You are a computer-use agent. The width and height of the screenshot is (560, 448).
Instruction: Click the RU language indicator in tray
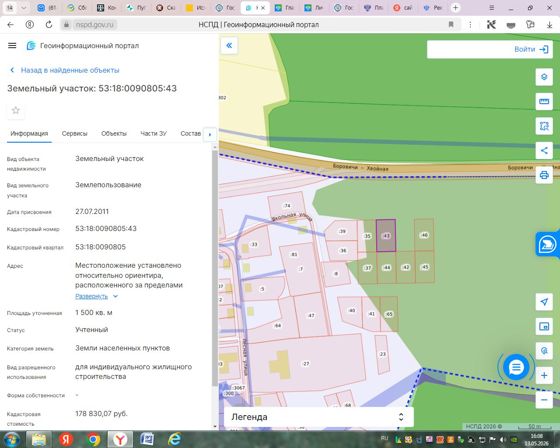(x=384, y=438)
